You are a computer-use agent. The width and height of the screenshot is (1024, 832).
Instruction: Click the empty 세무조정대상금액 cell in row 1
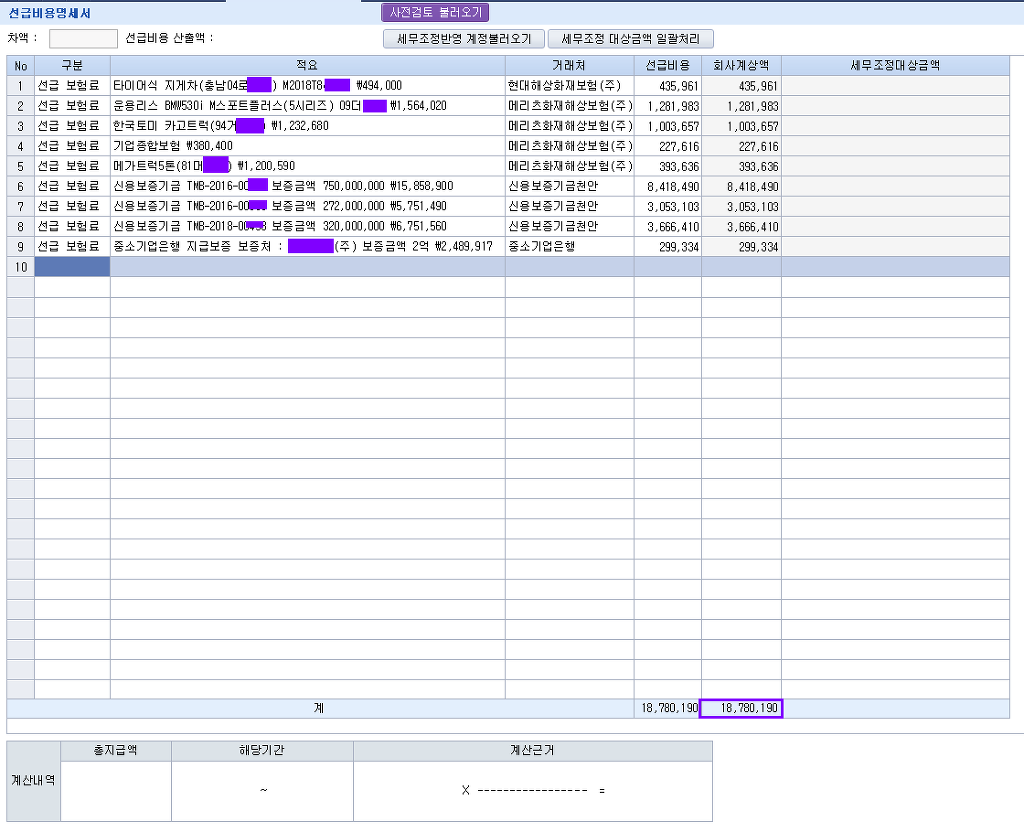tap(895, 86)
